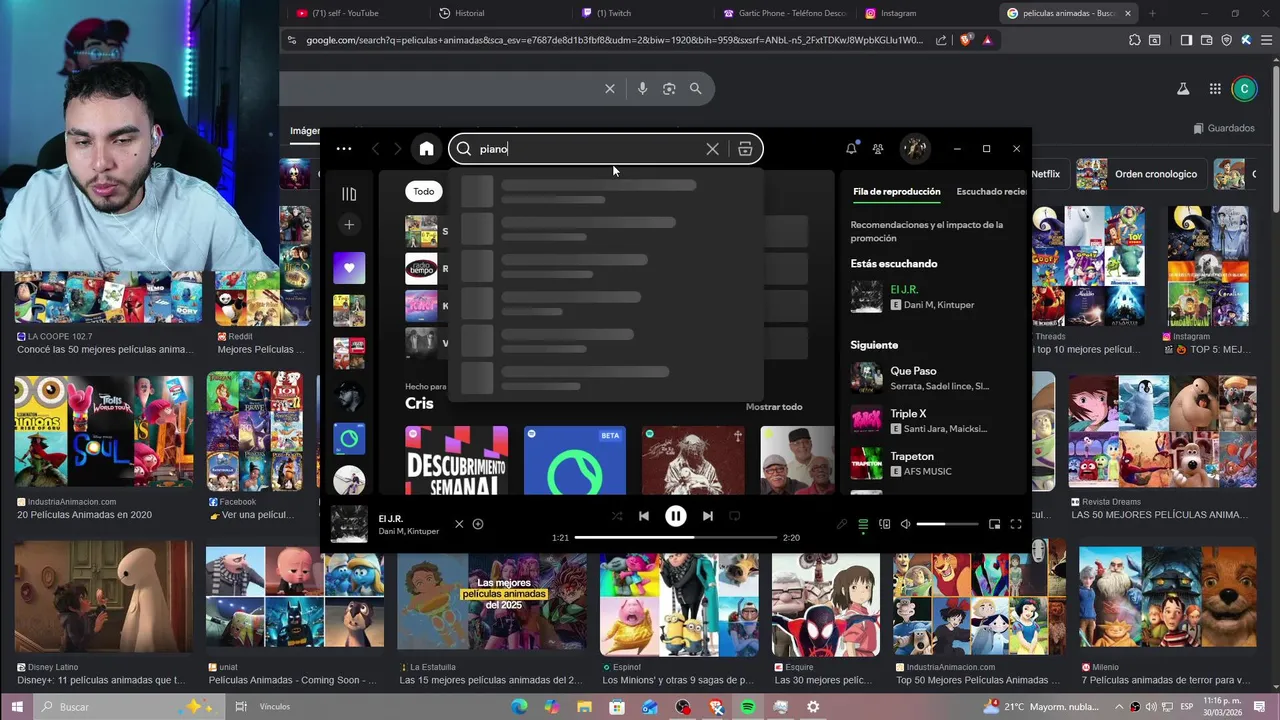Click Brave Shields lion icon

(x=966, y=40)
